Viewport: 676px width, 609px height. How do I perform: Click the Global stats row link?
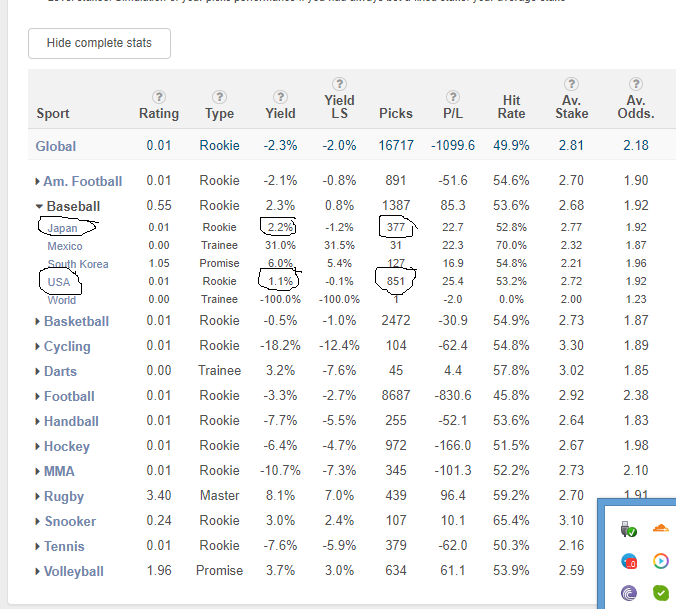coord(56,146)
